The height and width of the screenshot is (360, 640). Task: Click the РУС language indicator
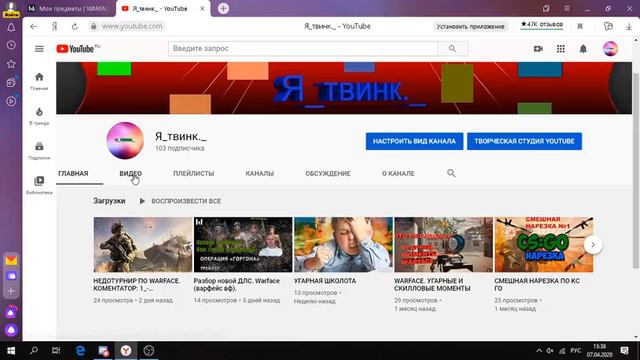(x=576, y=351)
